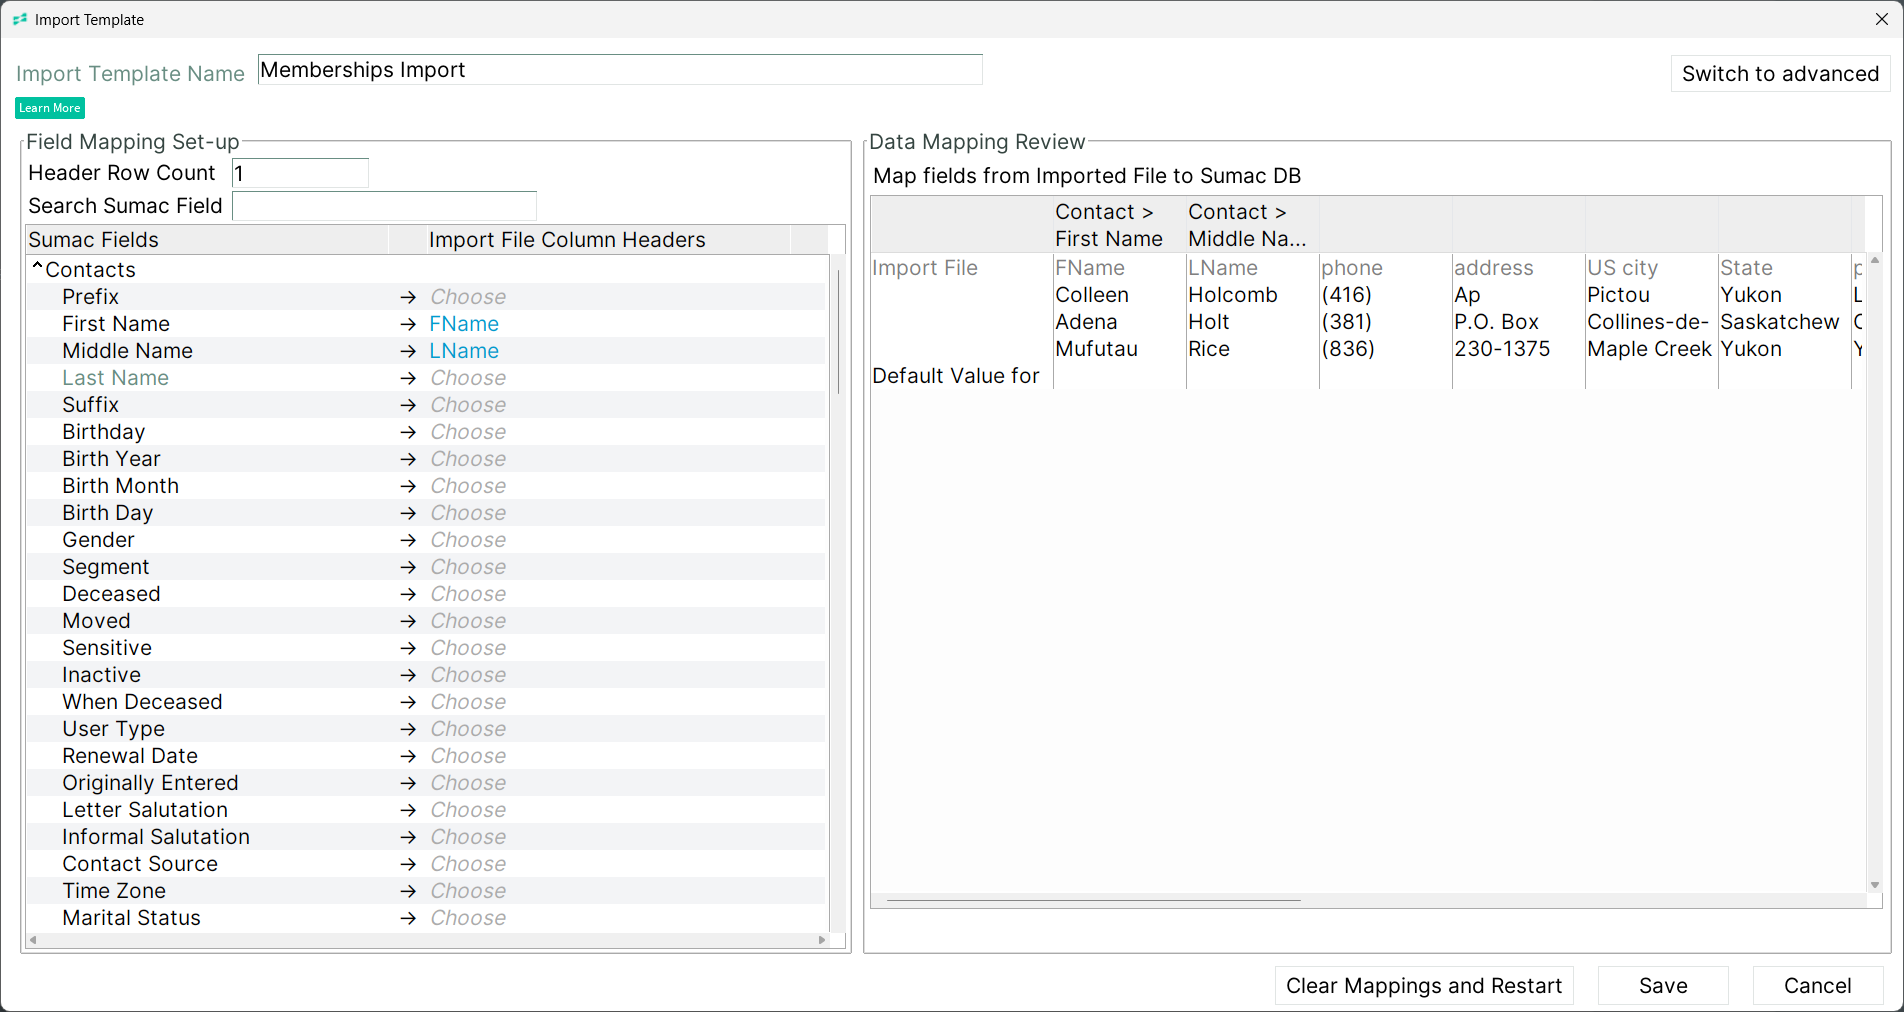Choose a column for Gender
1904x1012 pixels.
[x=468, y=540]
